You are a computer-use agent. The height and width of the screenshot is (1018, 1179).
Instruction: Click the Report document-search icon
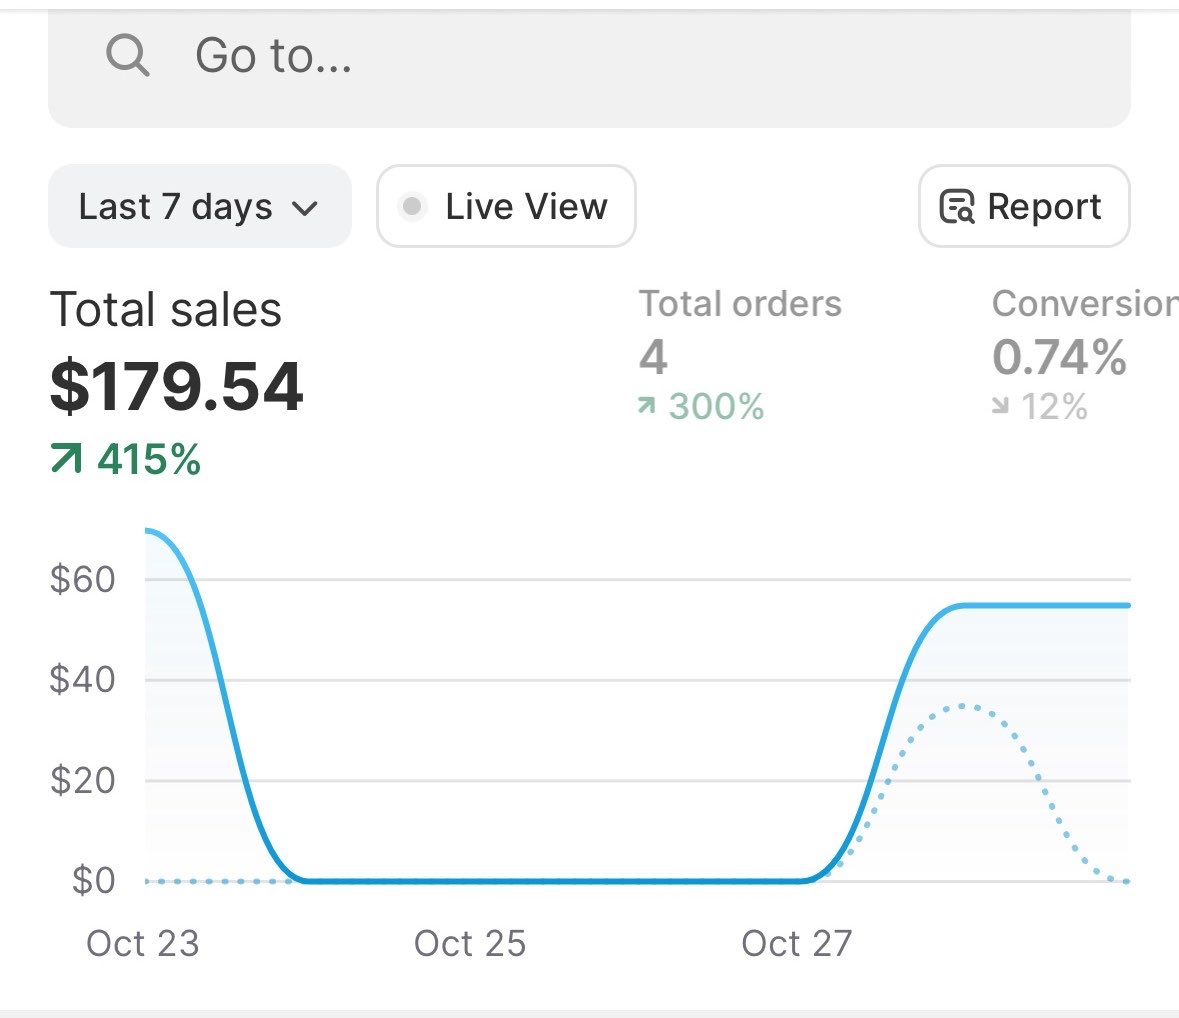pyautogui.click(x=957, y=207)
